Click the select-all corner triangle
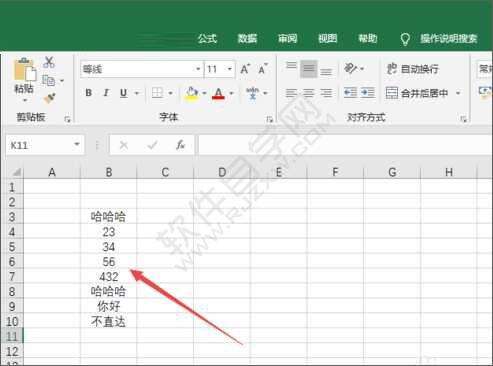Image resolution: width=493 pixels, height=366 pixels. click(16, 172)
